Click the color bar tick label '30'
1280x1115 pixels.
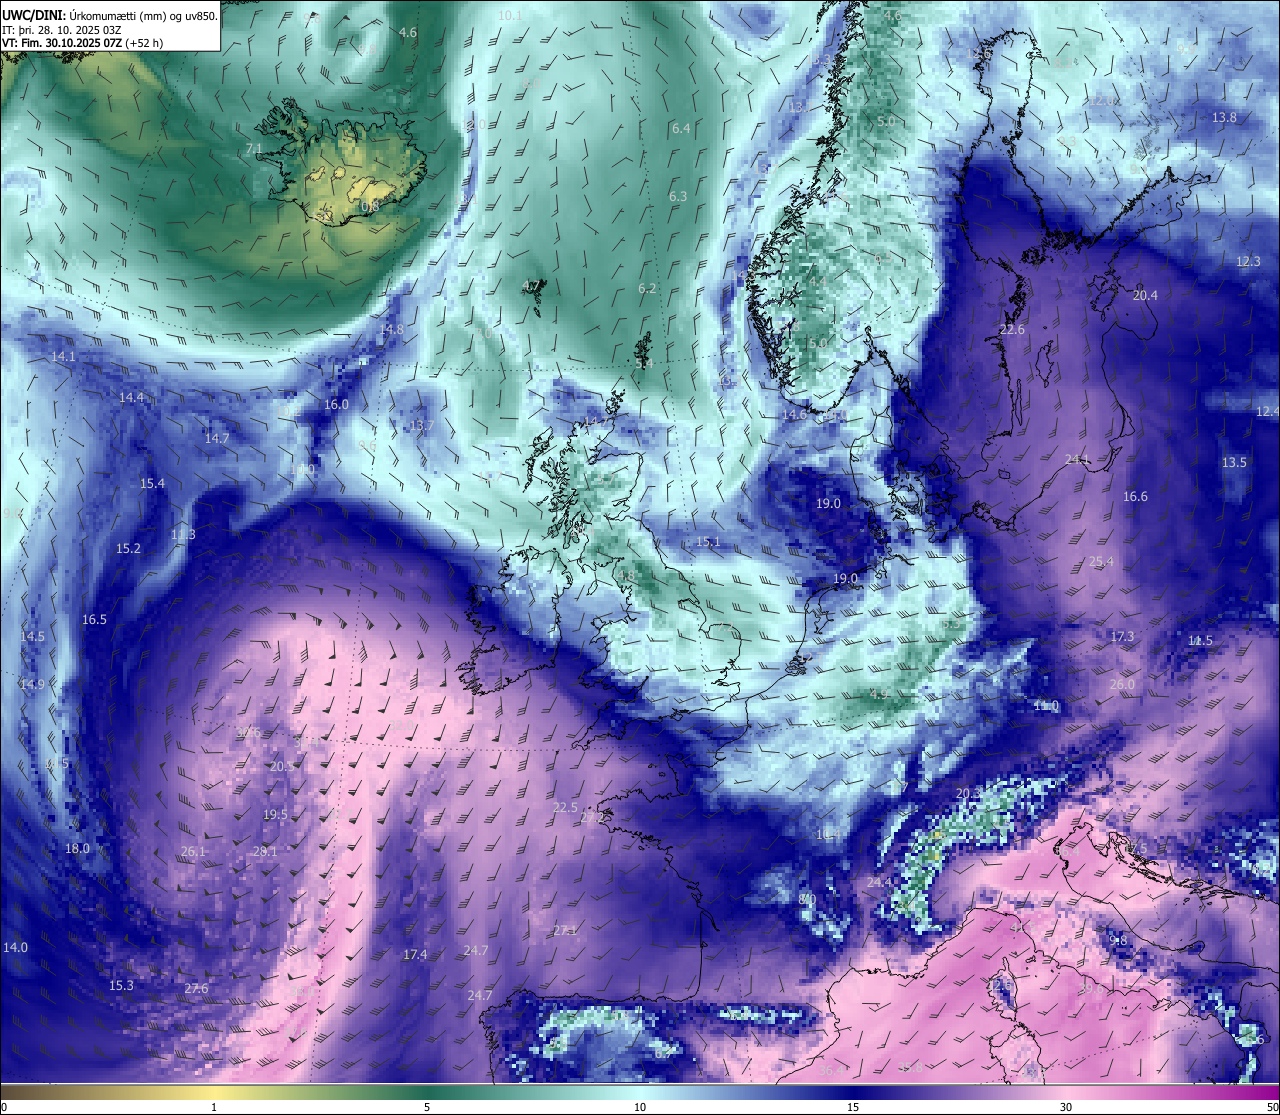click(x=1066, y=1107)
